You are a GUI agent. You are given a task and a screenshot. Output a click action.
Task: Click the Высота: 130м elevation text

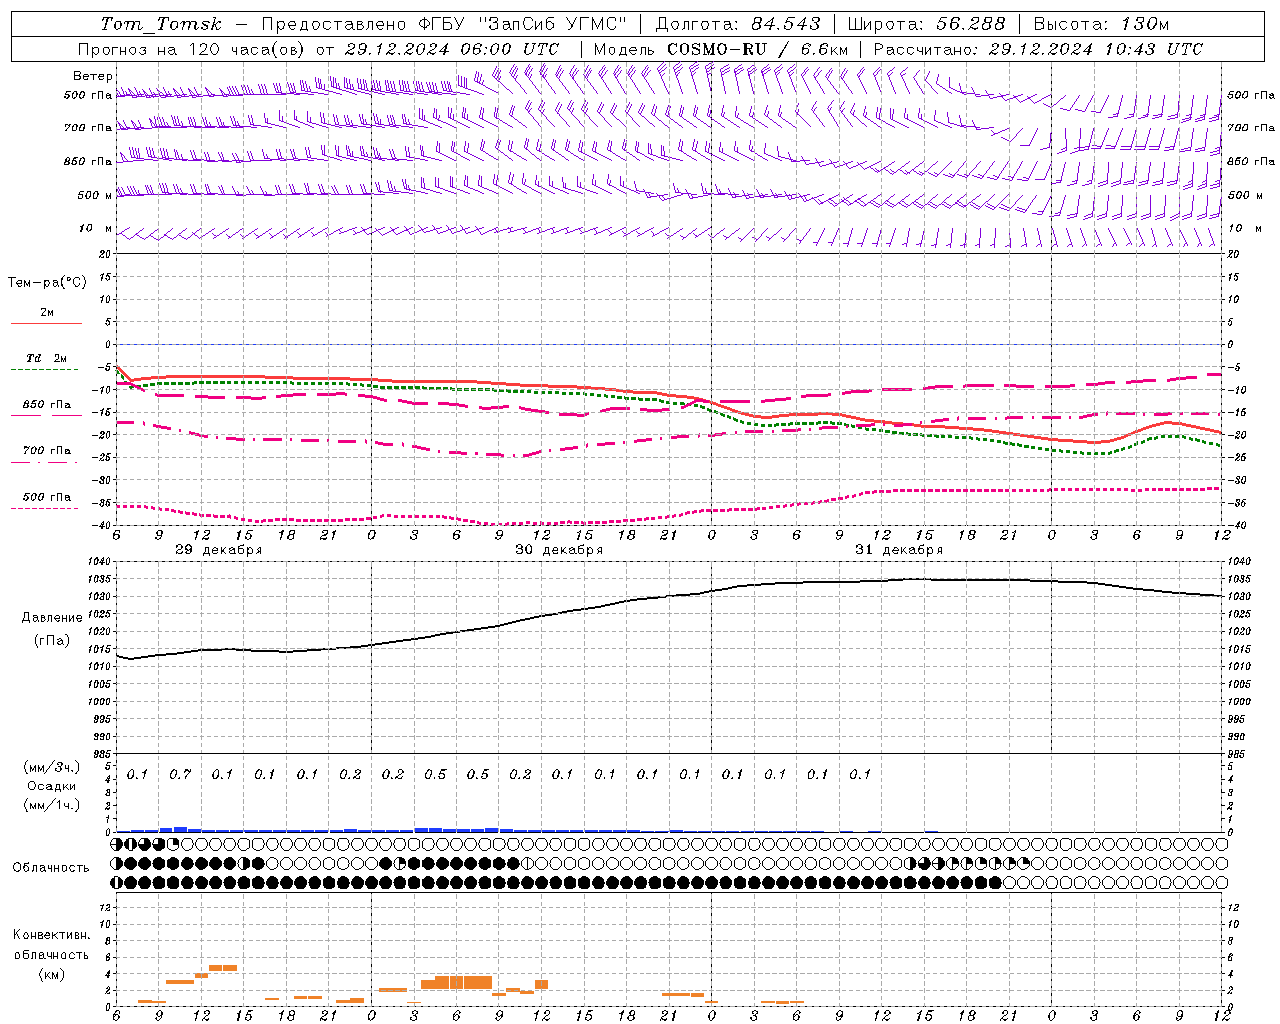pyautogui.click(x=1100, y=24)
